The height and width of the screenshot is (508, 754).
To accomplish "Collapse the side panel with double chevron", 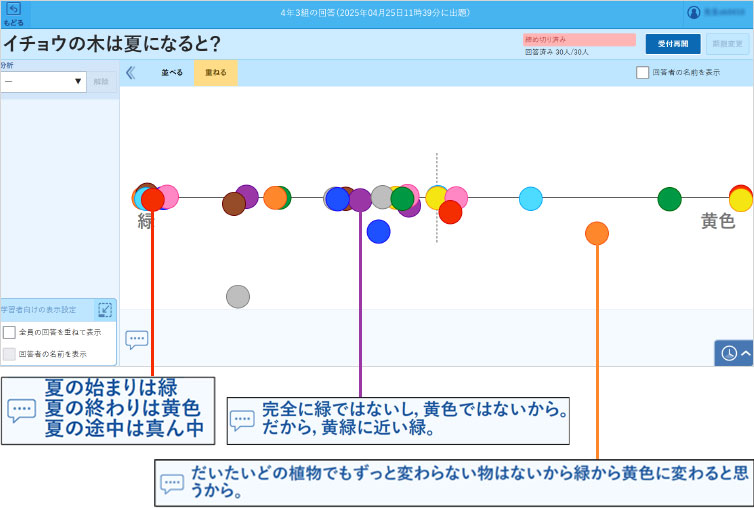I will tap(130, 72).
